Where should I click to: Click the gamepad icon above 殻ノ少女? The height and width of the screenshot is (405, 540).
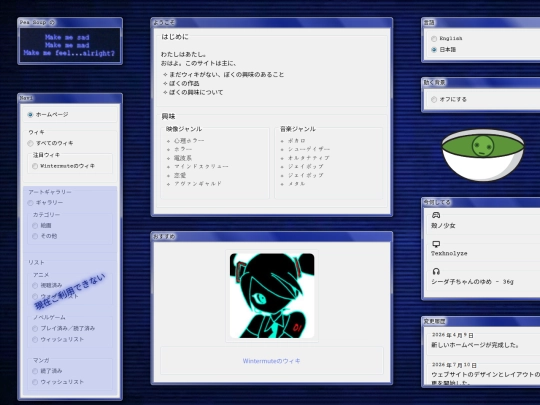pos(436,215)
